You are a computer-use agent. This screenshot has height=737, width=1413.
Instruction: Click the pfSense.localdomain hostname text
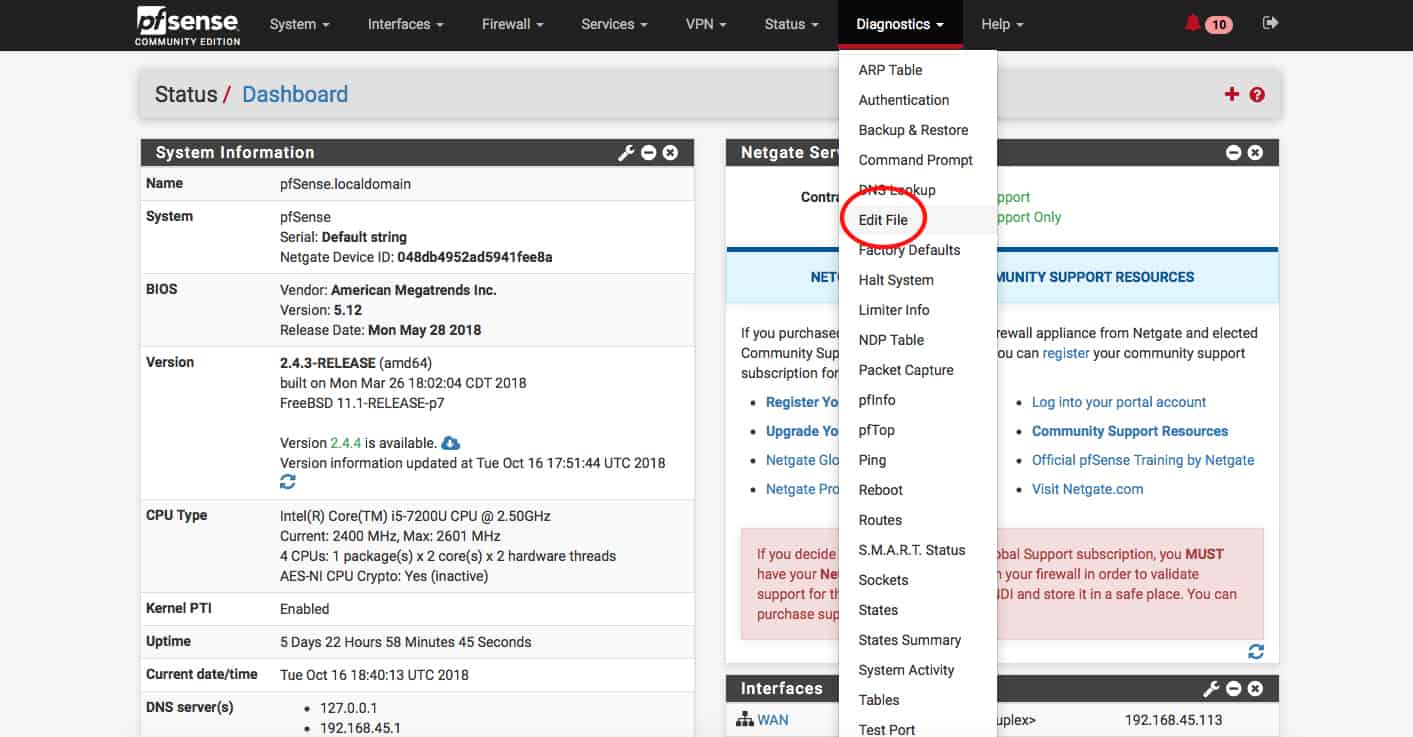(x=345, y=184)
